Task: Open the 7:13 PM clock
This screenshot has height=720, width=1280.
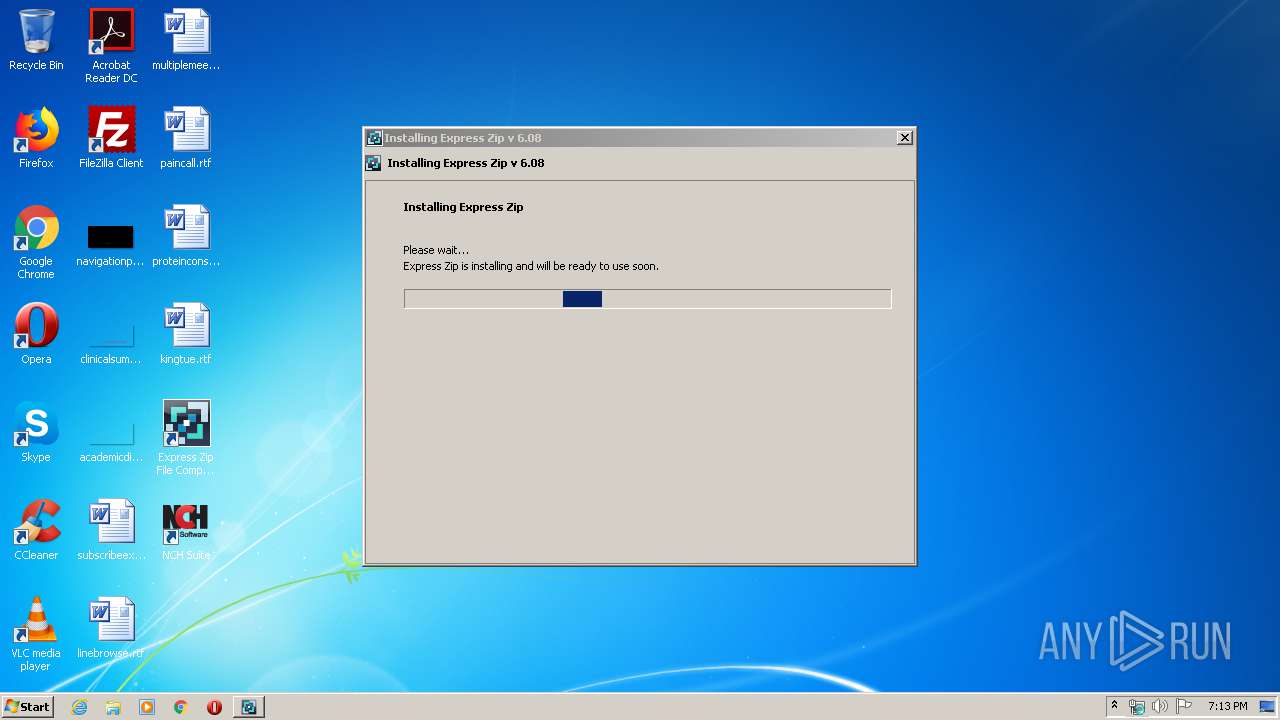Action: (1227, 707)
